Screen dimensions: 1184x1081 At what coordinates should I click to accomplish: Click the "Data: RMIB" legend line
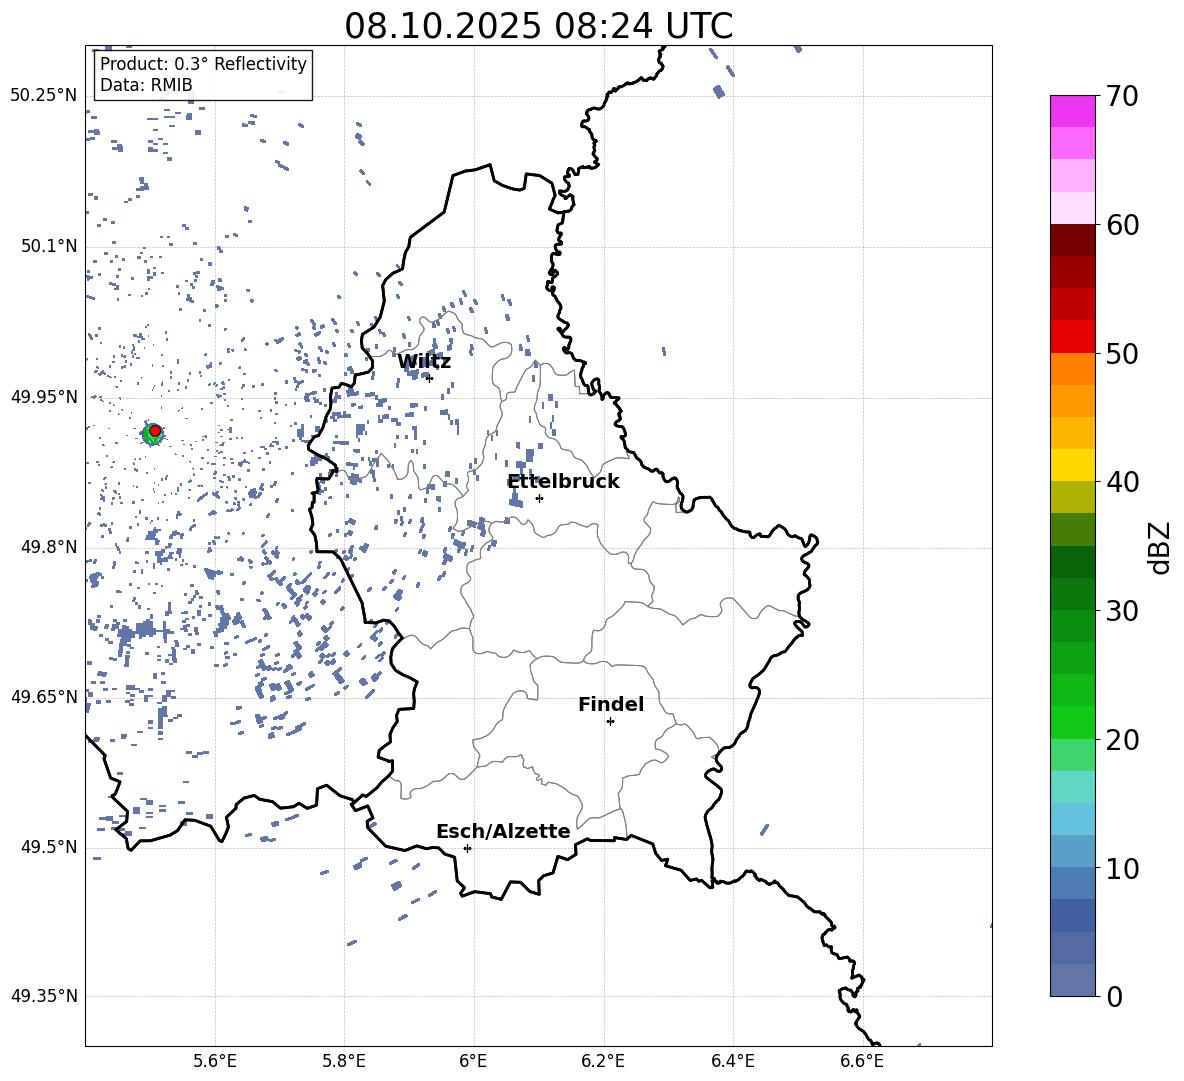tap(146, 85)
